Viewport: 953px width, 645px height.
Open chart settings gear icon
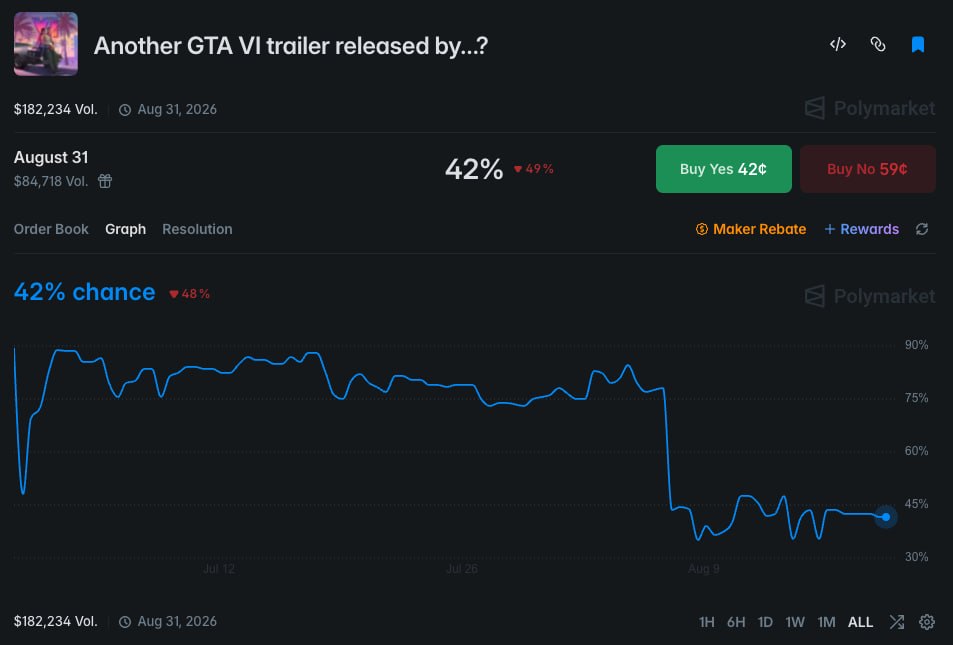(x=927, y=622)
